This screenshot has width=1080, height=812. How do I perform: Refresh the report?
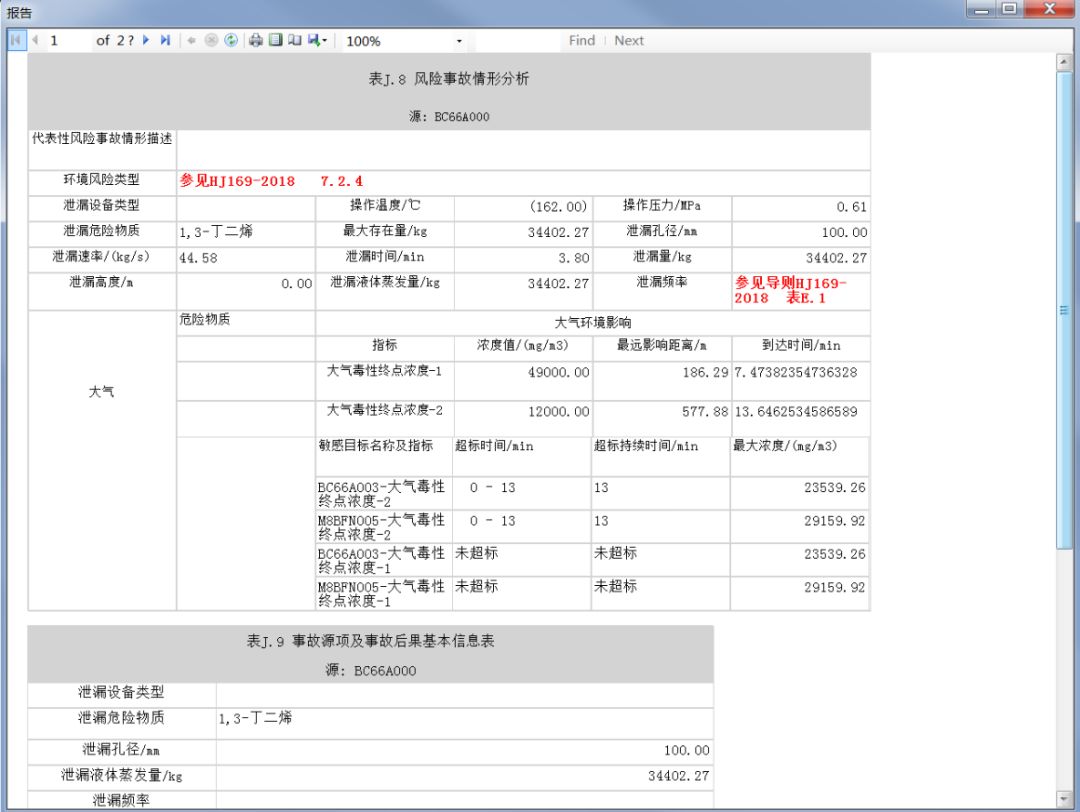click(x=231, y=41)
